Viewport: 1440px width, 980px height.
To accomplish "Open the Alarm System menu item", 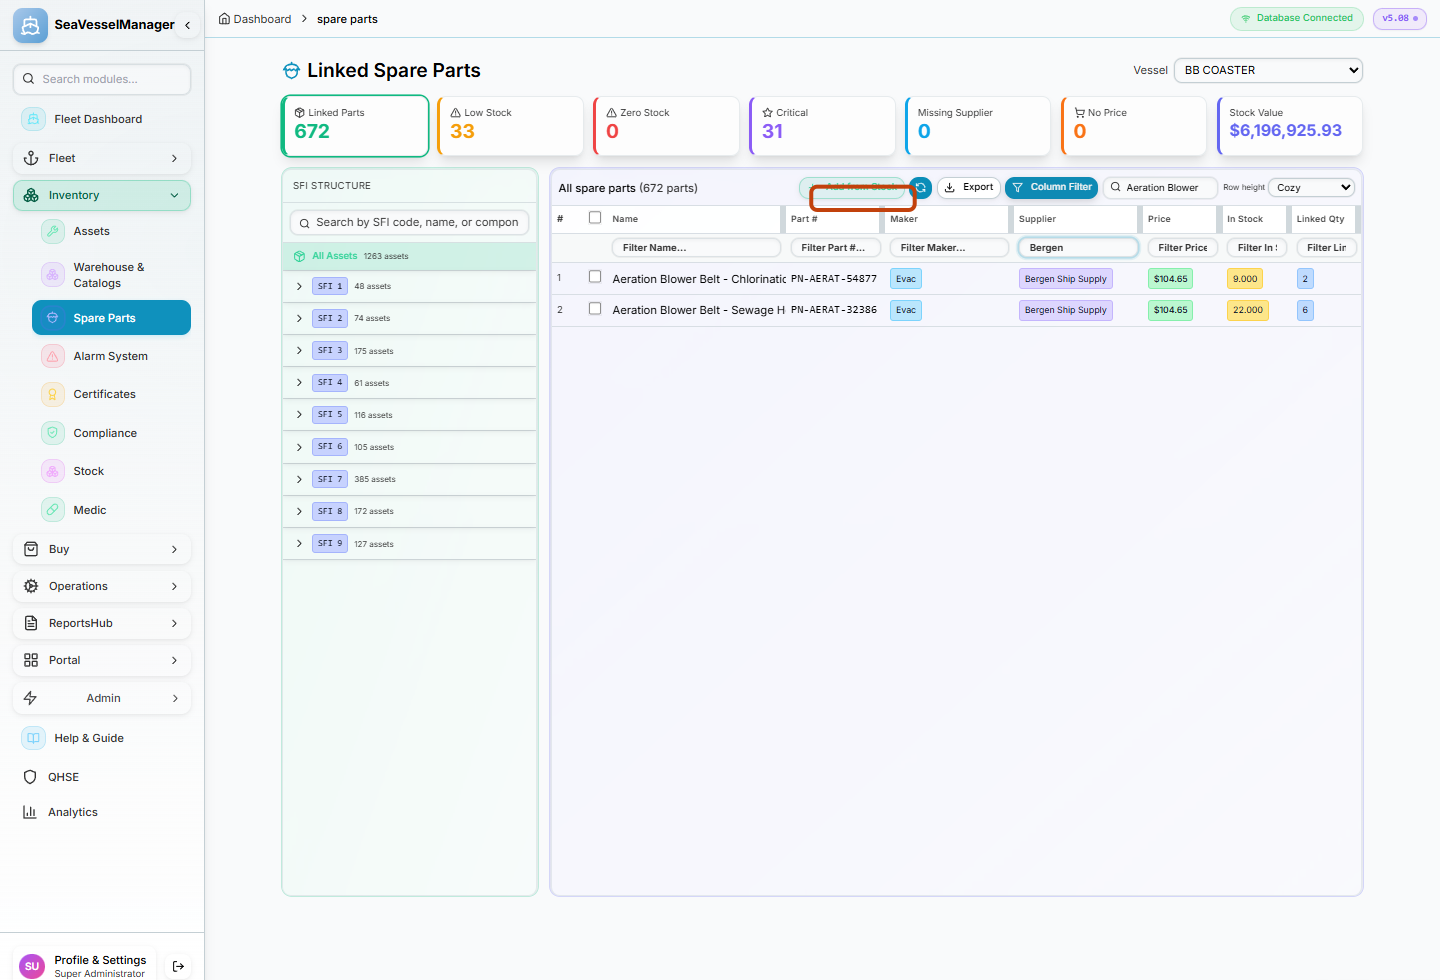I will coord(111,356).
